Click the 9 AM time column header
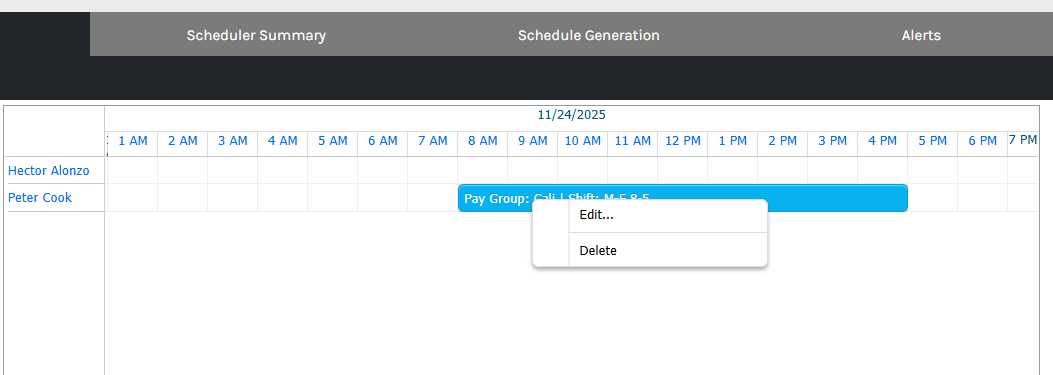The width and height of the screenshot is (1053, 375). (533, 141)
